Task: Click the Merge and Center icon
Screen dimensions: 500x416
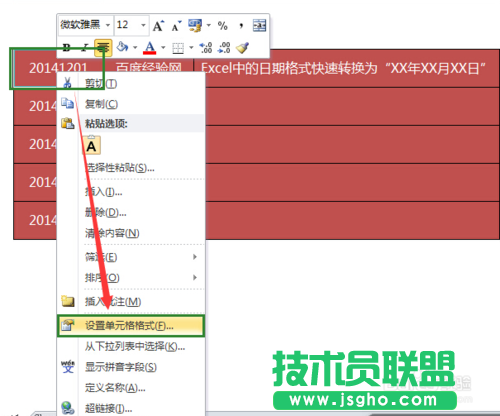Action: pos(259,26)
